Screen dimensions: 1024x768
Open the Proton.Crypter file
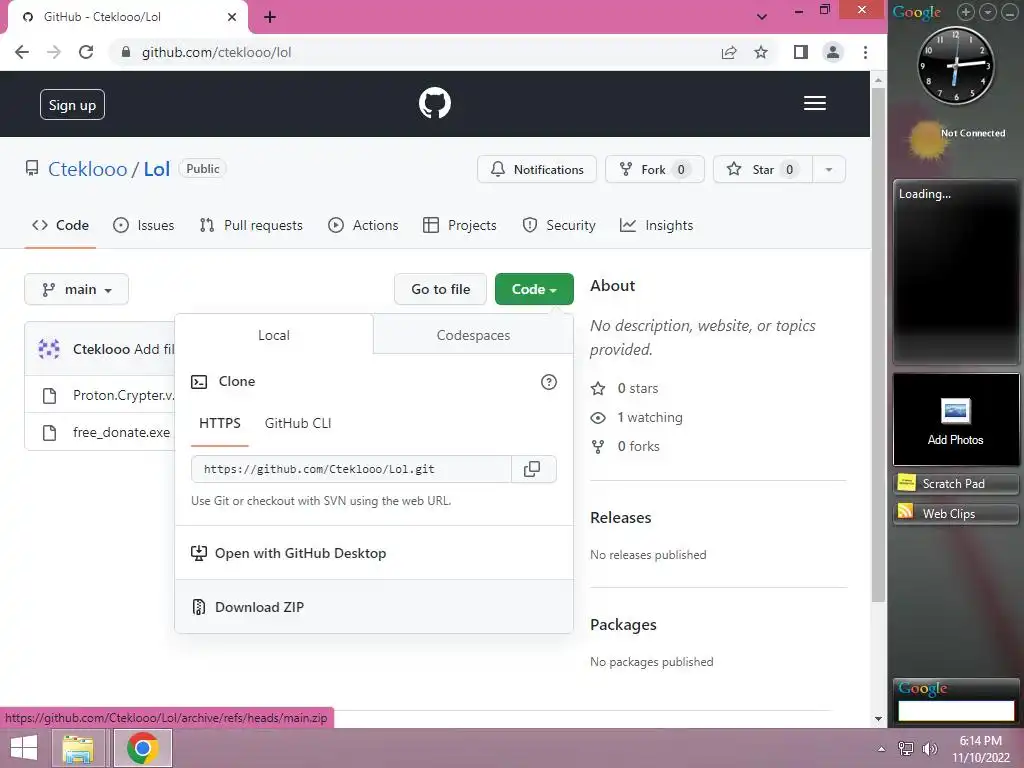[x=123, y=395]
